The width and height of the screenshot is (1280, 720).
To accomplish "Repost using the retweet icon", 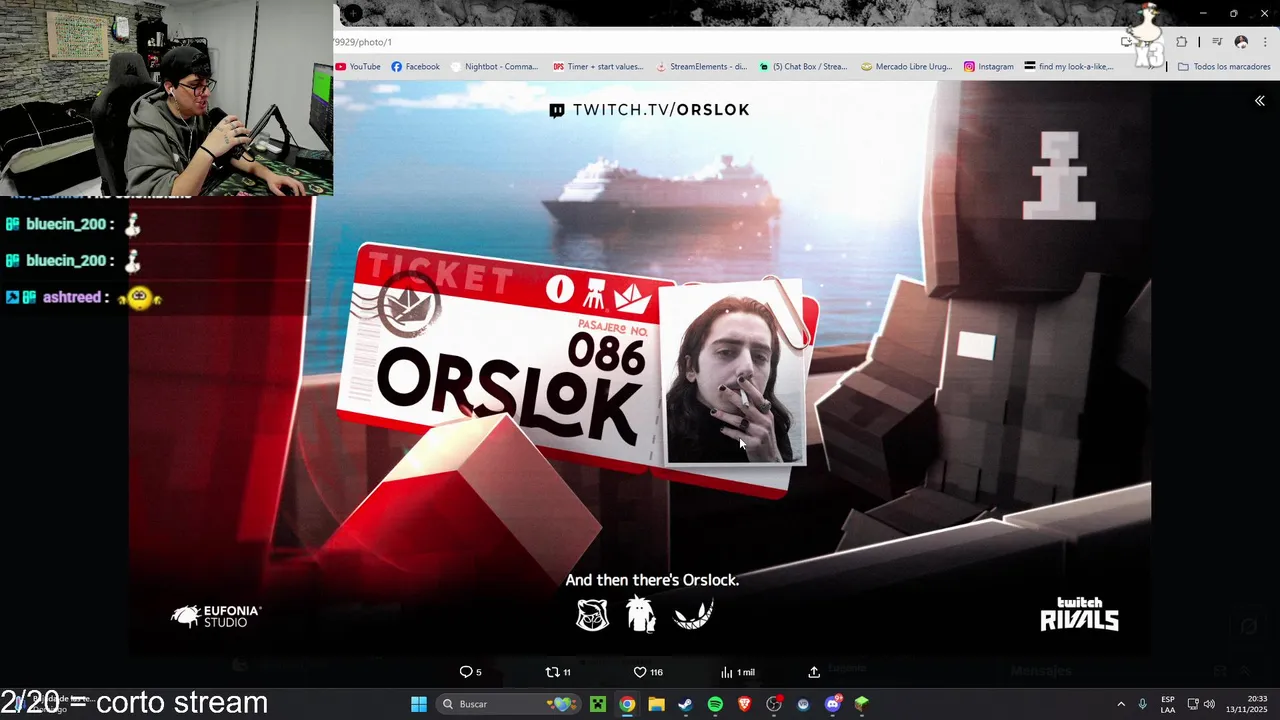I will (557, 672).
